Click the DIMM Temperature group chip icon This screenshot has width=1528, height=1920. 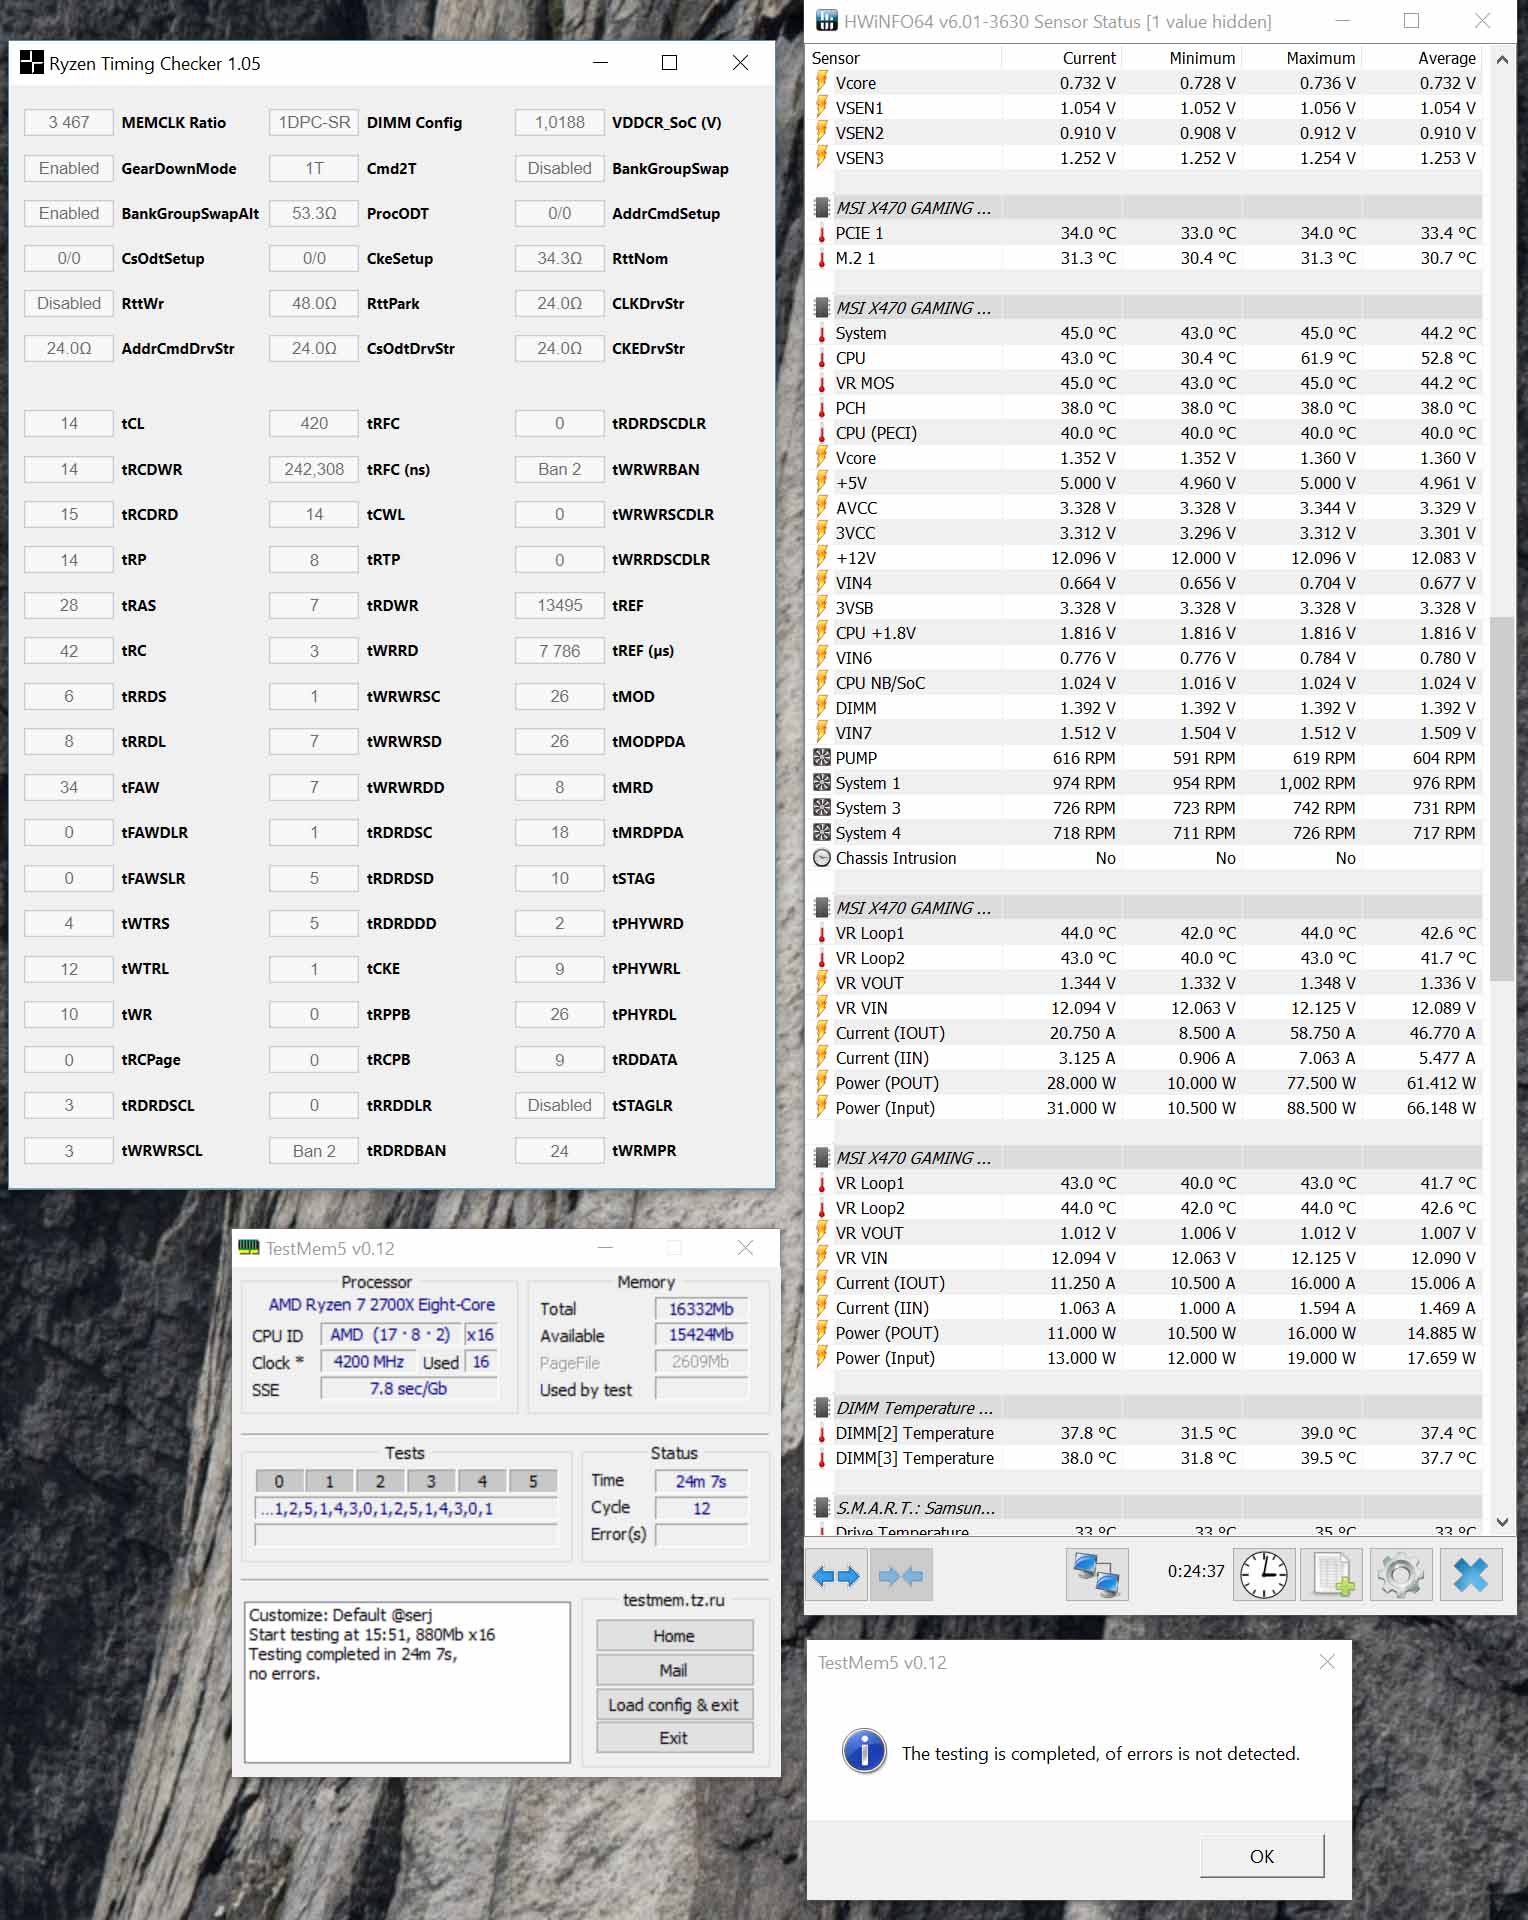pos(822,1408)
